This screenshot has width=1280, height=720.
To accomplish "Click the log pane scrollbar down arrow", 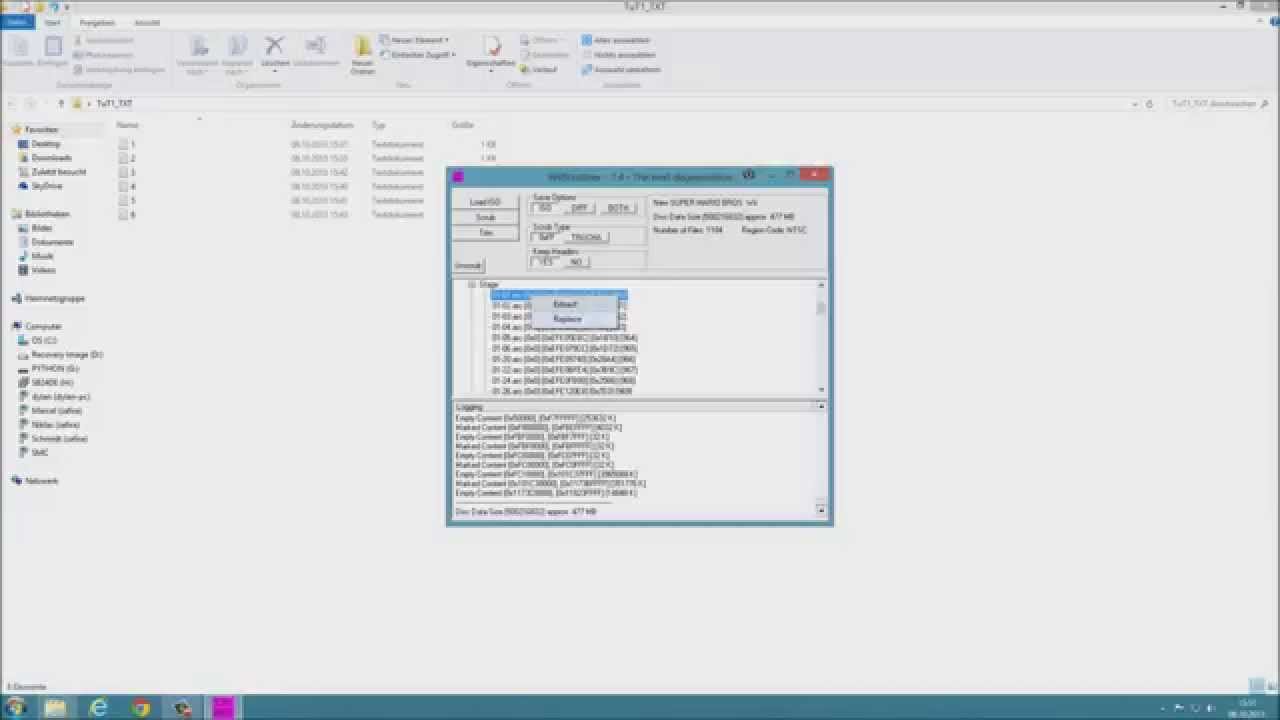I will [822, 511].
